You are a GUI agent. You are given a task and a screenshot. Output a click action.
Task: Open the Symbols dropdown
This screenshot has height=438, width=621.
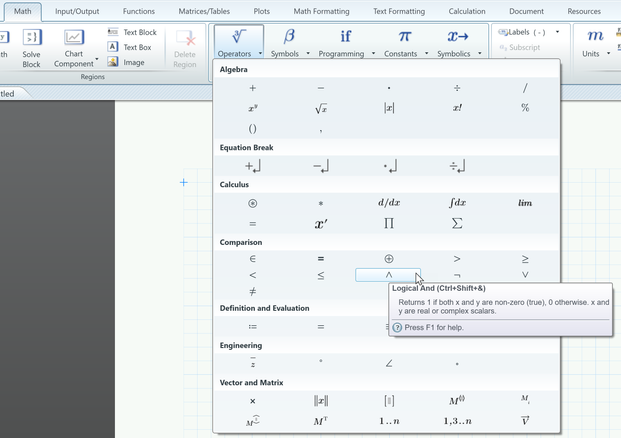pos(289,42)
